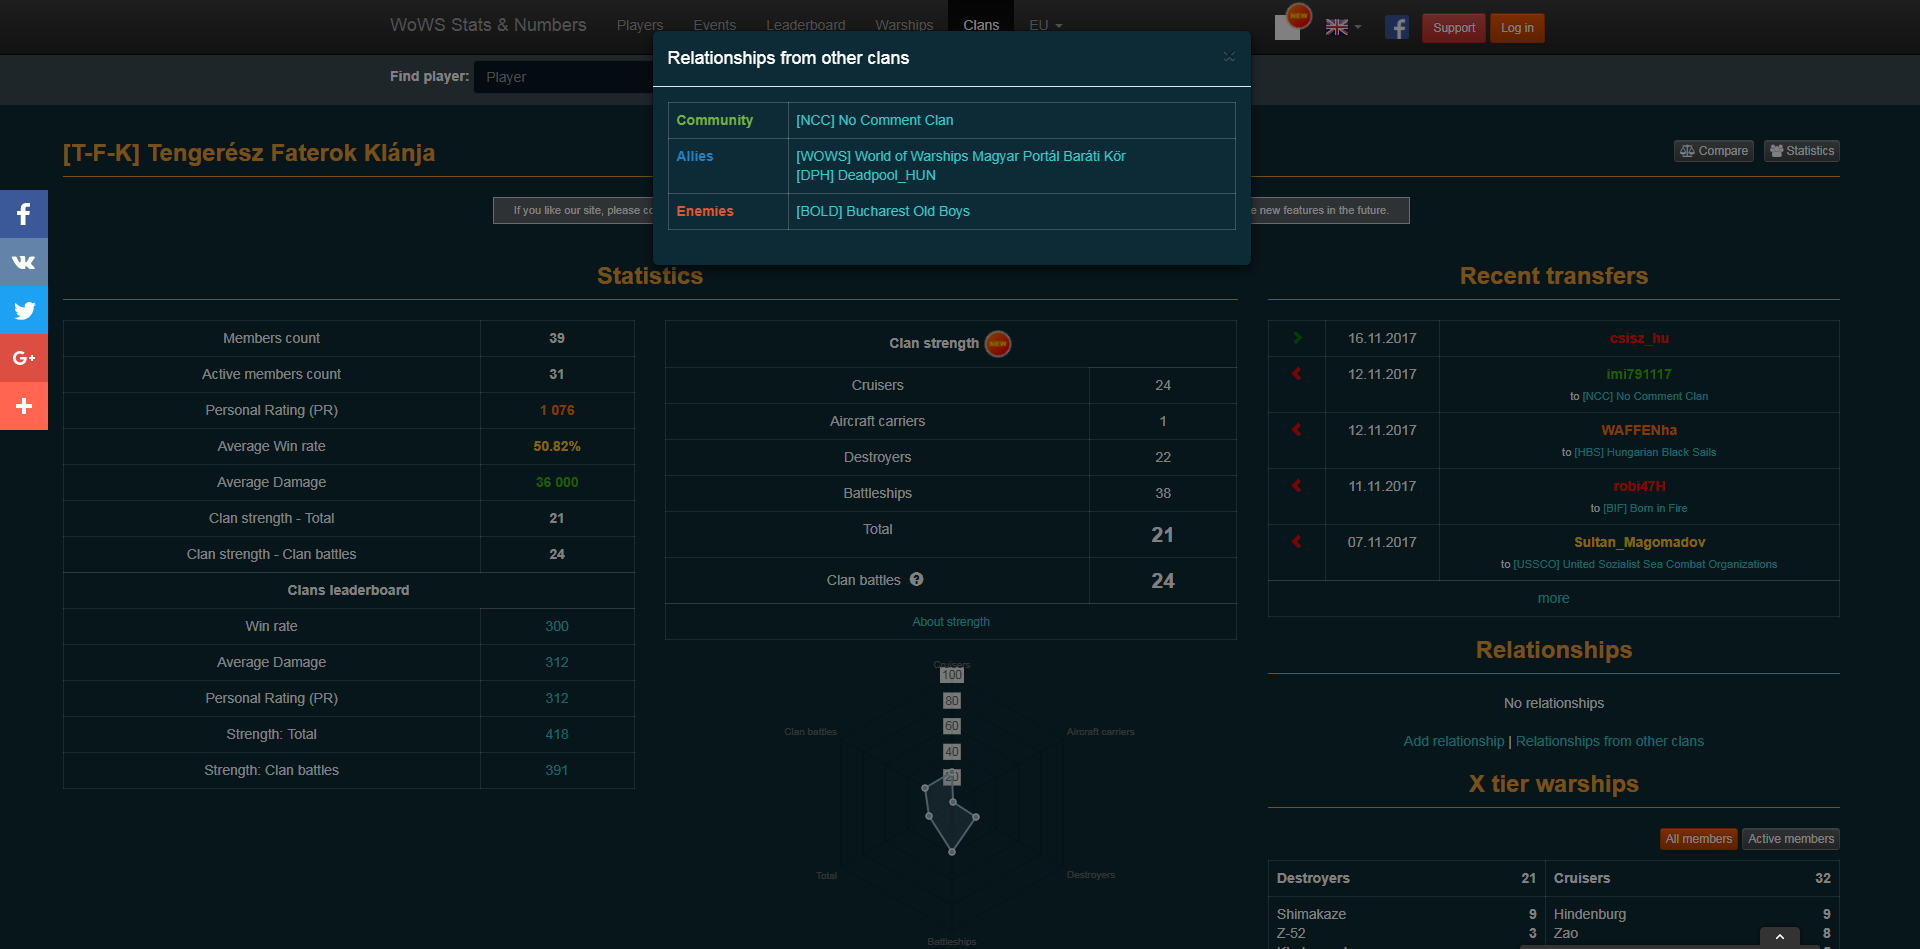The height and width of the screenshot is (949, 1920).
Task: Open [DPH] Deadpool_HUN clan link
Action: [x=866, y=175]
